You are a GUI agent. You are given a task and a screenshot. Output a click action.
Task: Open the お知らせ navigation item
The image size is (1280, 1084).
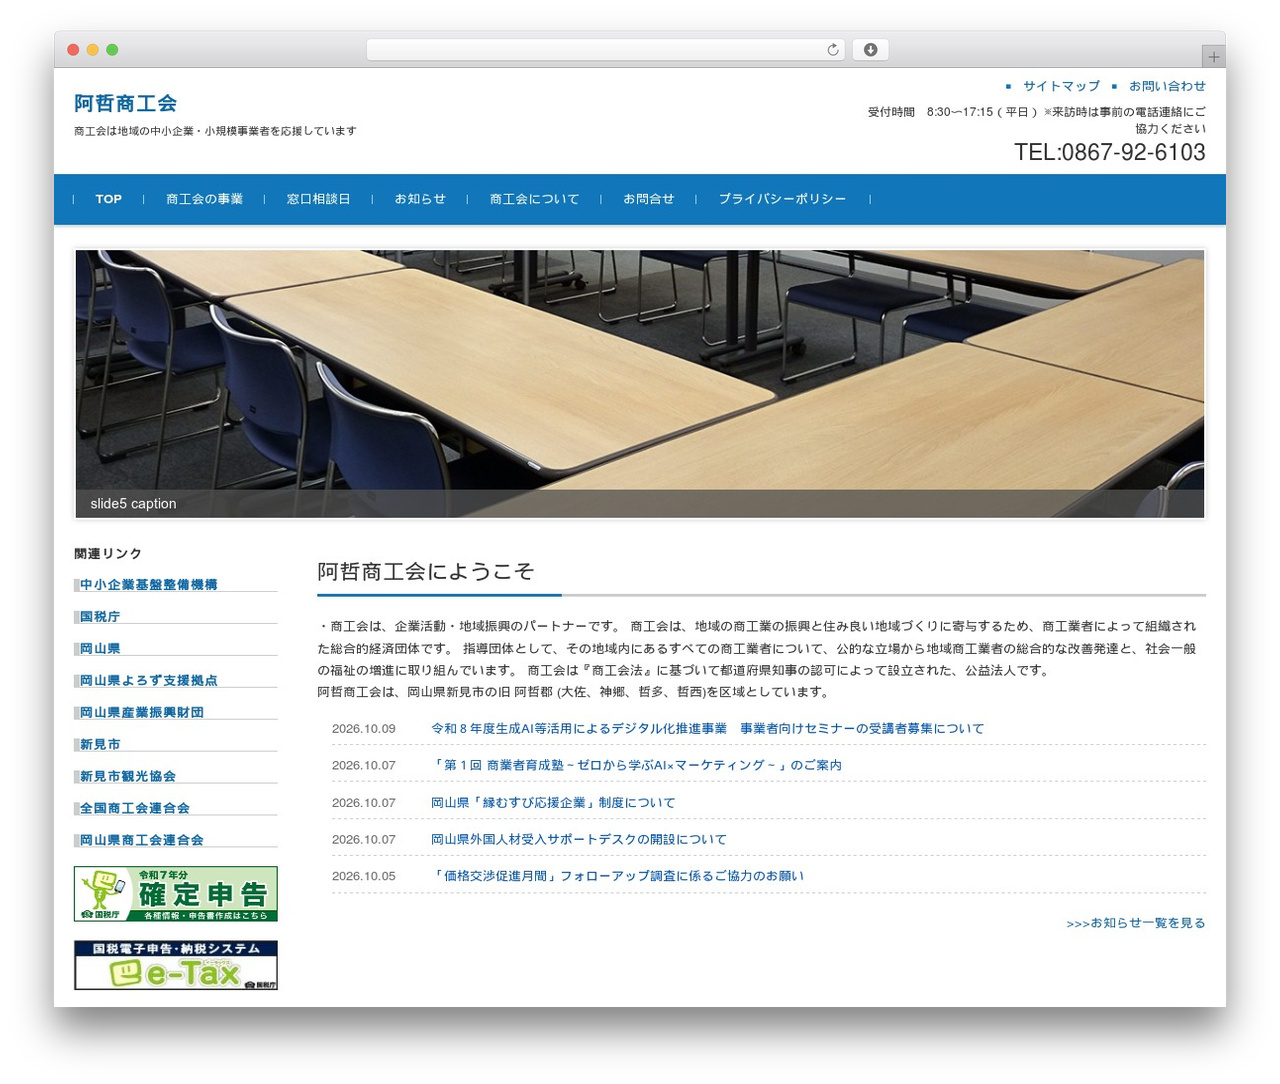click(420, 199)
